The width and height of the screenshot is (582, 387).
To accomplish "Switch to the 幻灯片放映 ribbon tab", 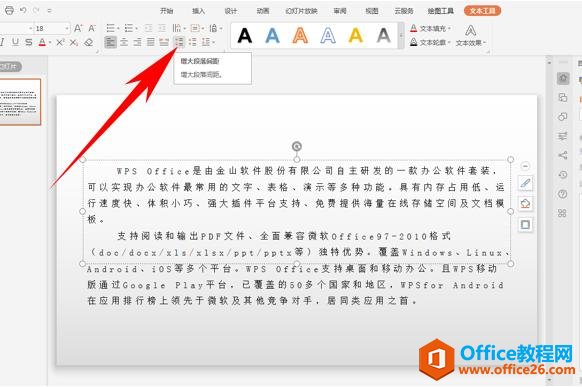I will click(x=301, y=11).
